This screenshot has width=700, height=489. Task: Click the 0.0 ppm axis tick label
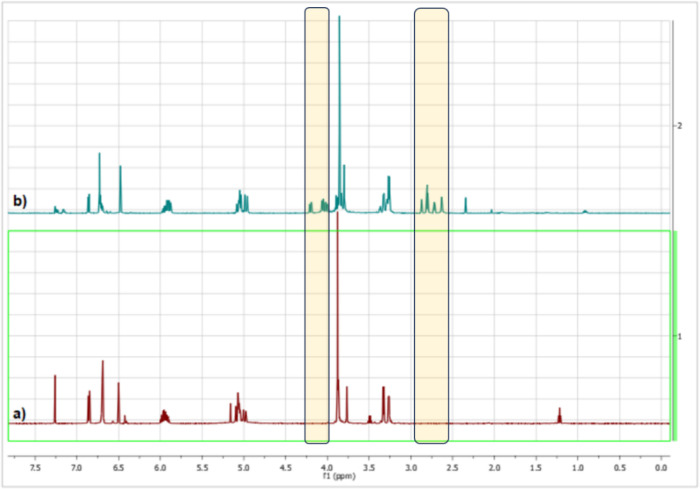pyautogui.click(x=661, y=468)
